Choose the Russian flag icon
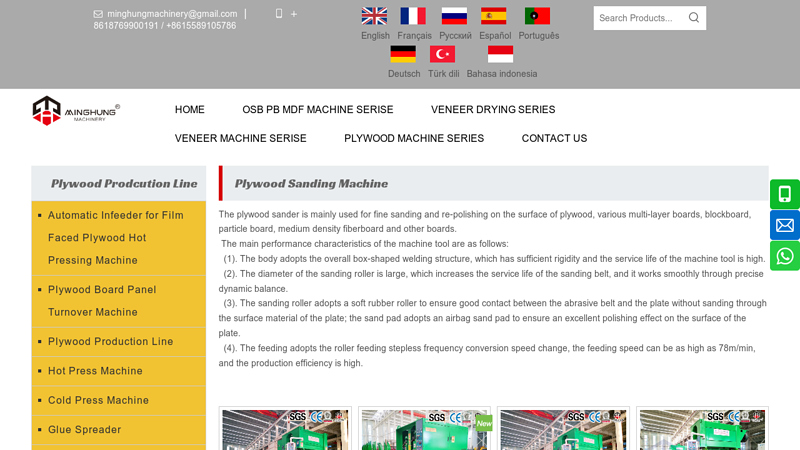Image resolution: width=800 pixels, height=450 pixels. [454, 16]
